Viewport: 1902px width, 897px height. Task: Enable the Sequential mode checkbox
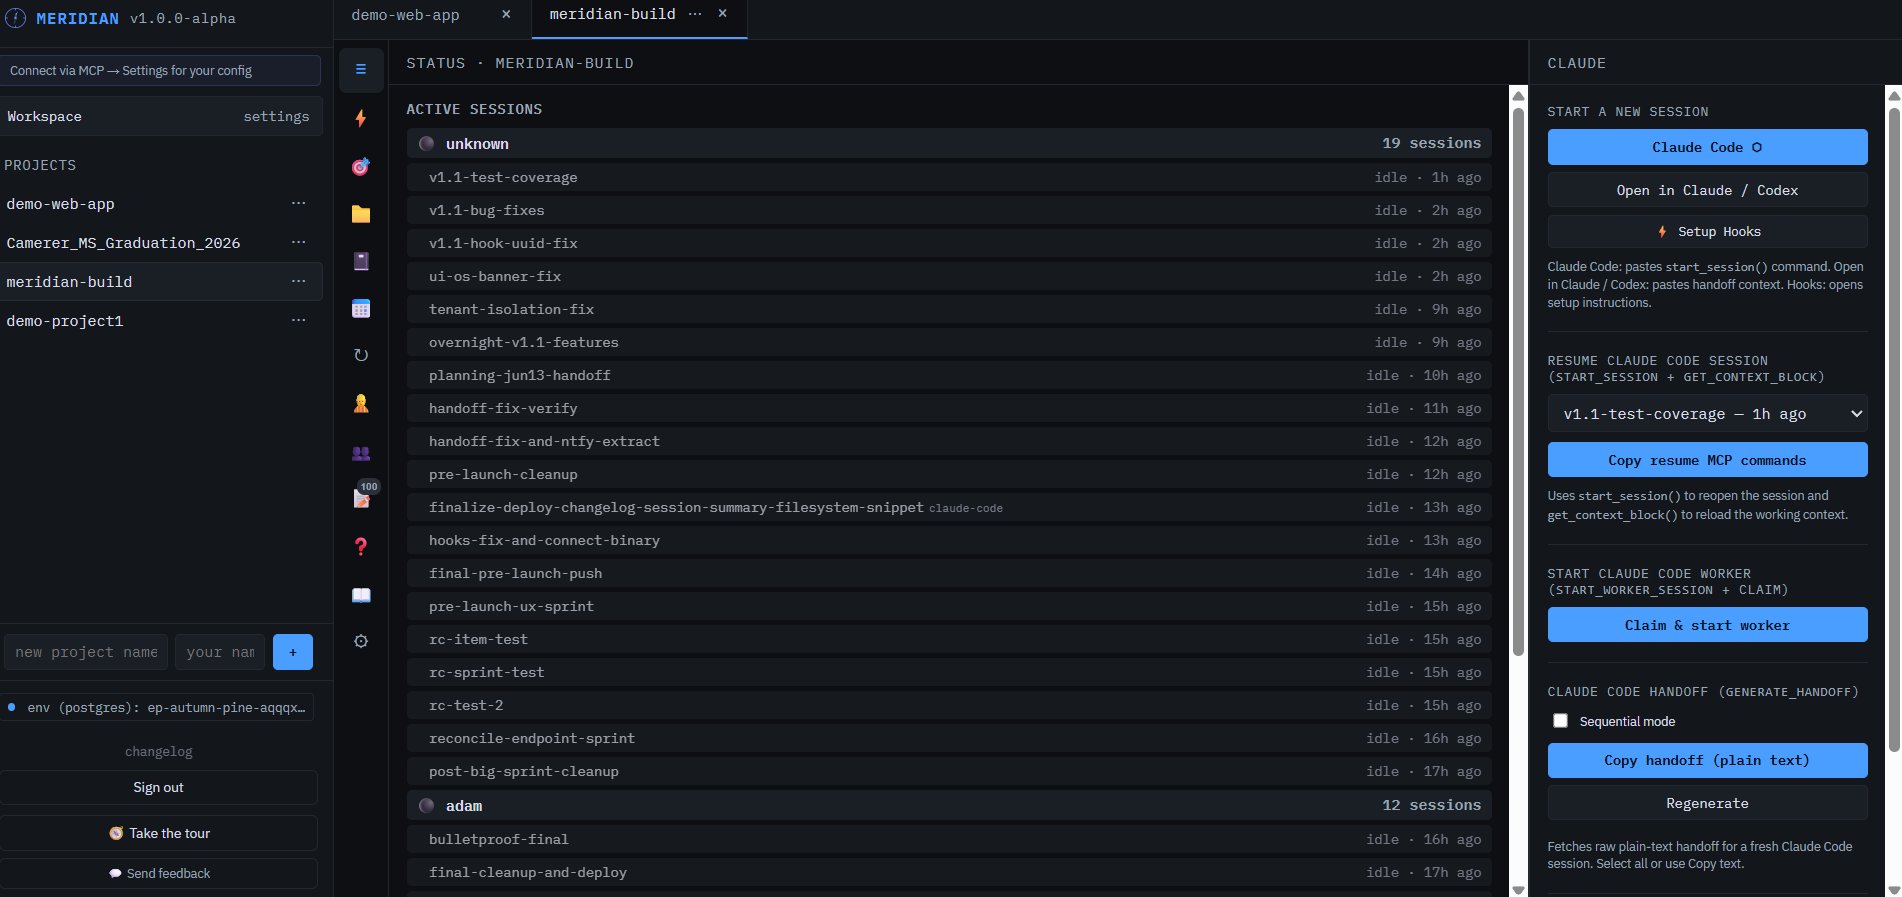pyautogui.click(x=1560, y=721)
